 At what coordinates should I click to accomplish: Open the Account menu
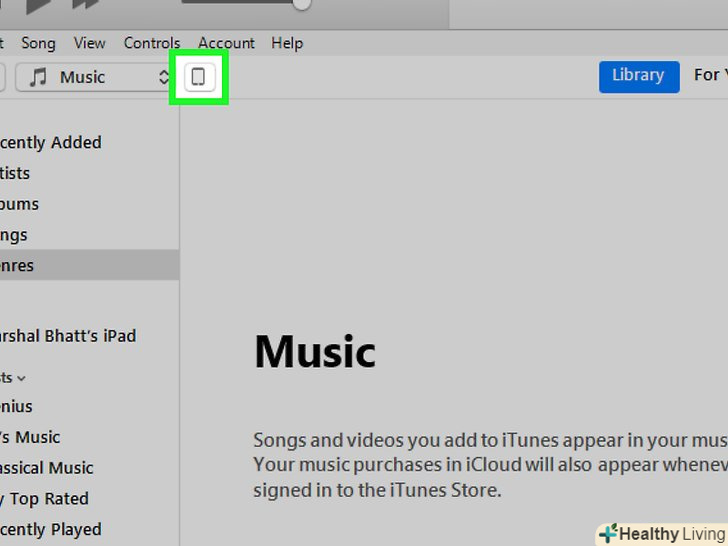click(x=226, y=43)
